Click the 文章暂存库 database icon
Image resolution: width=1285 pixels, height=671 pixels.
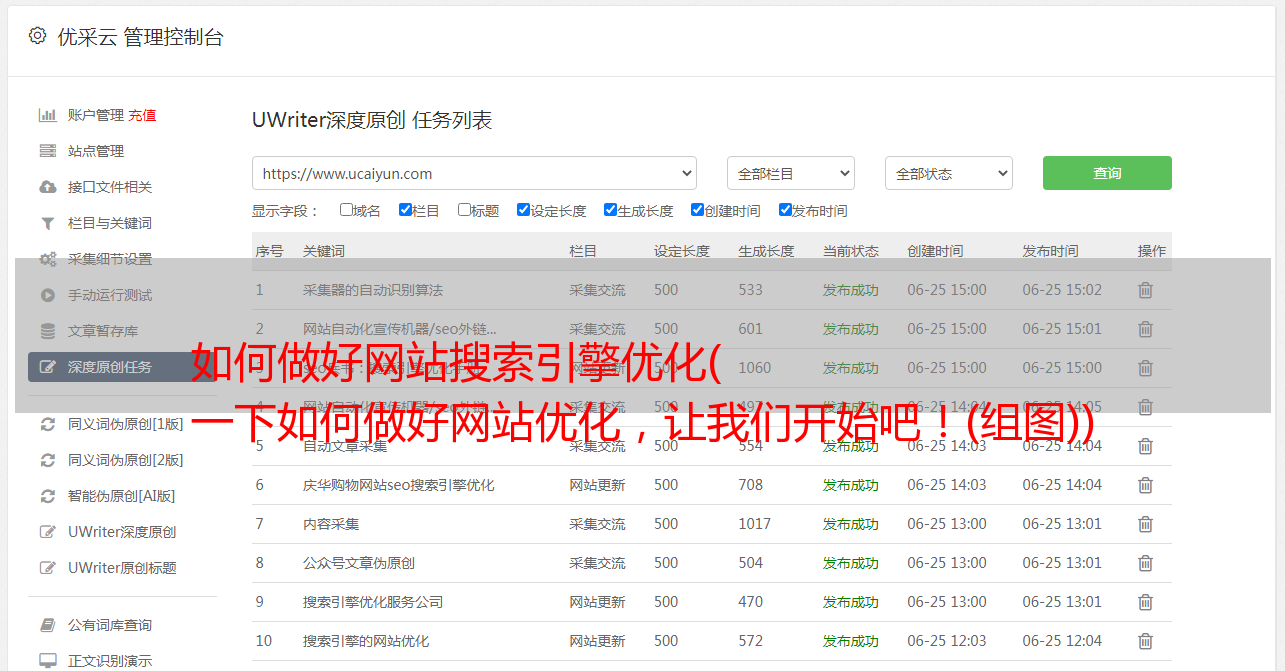(x=47, y=331)
